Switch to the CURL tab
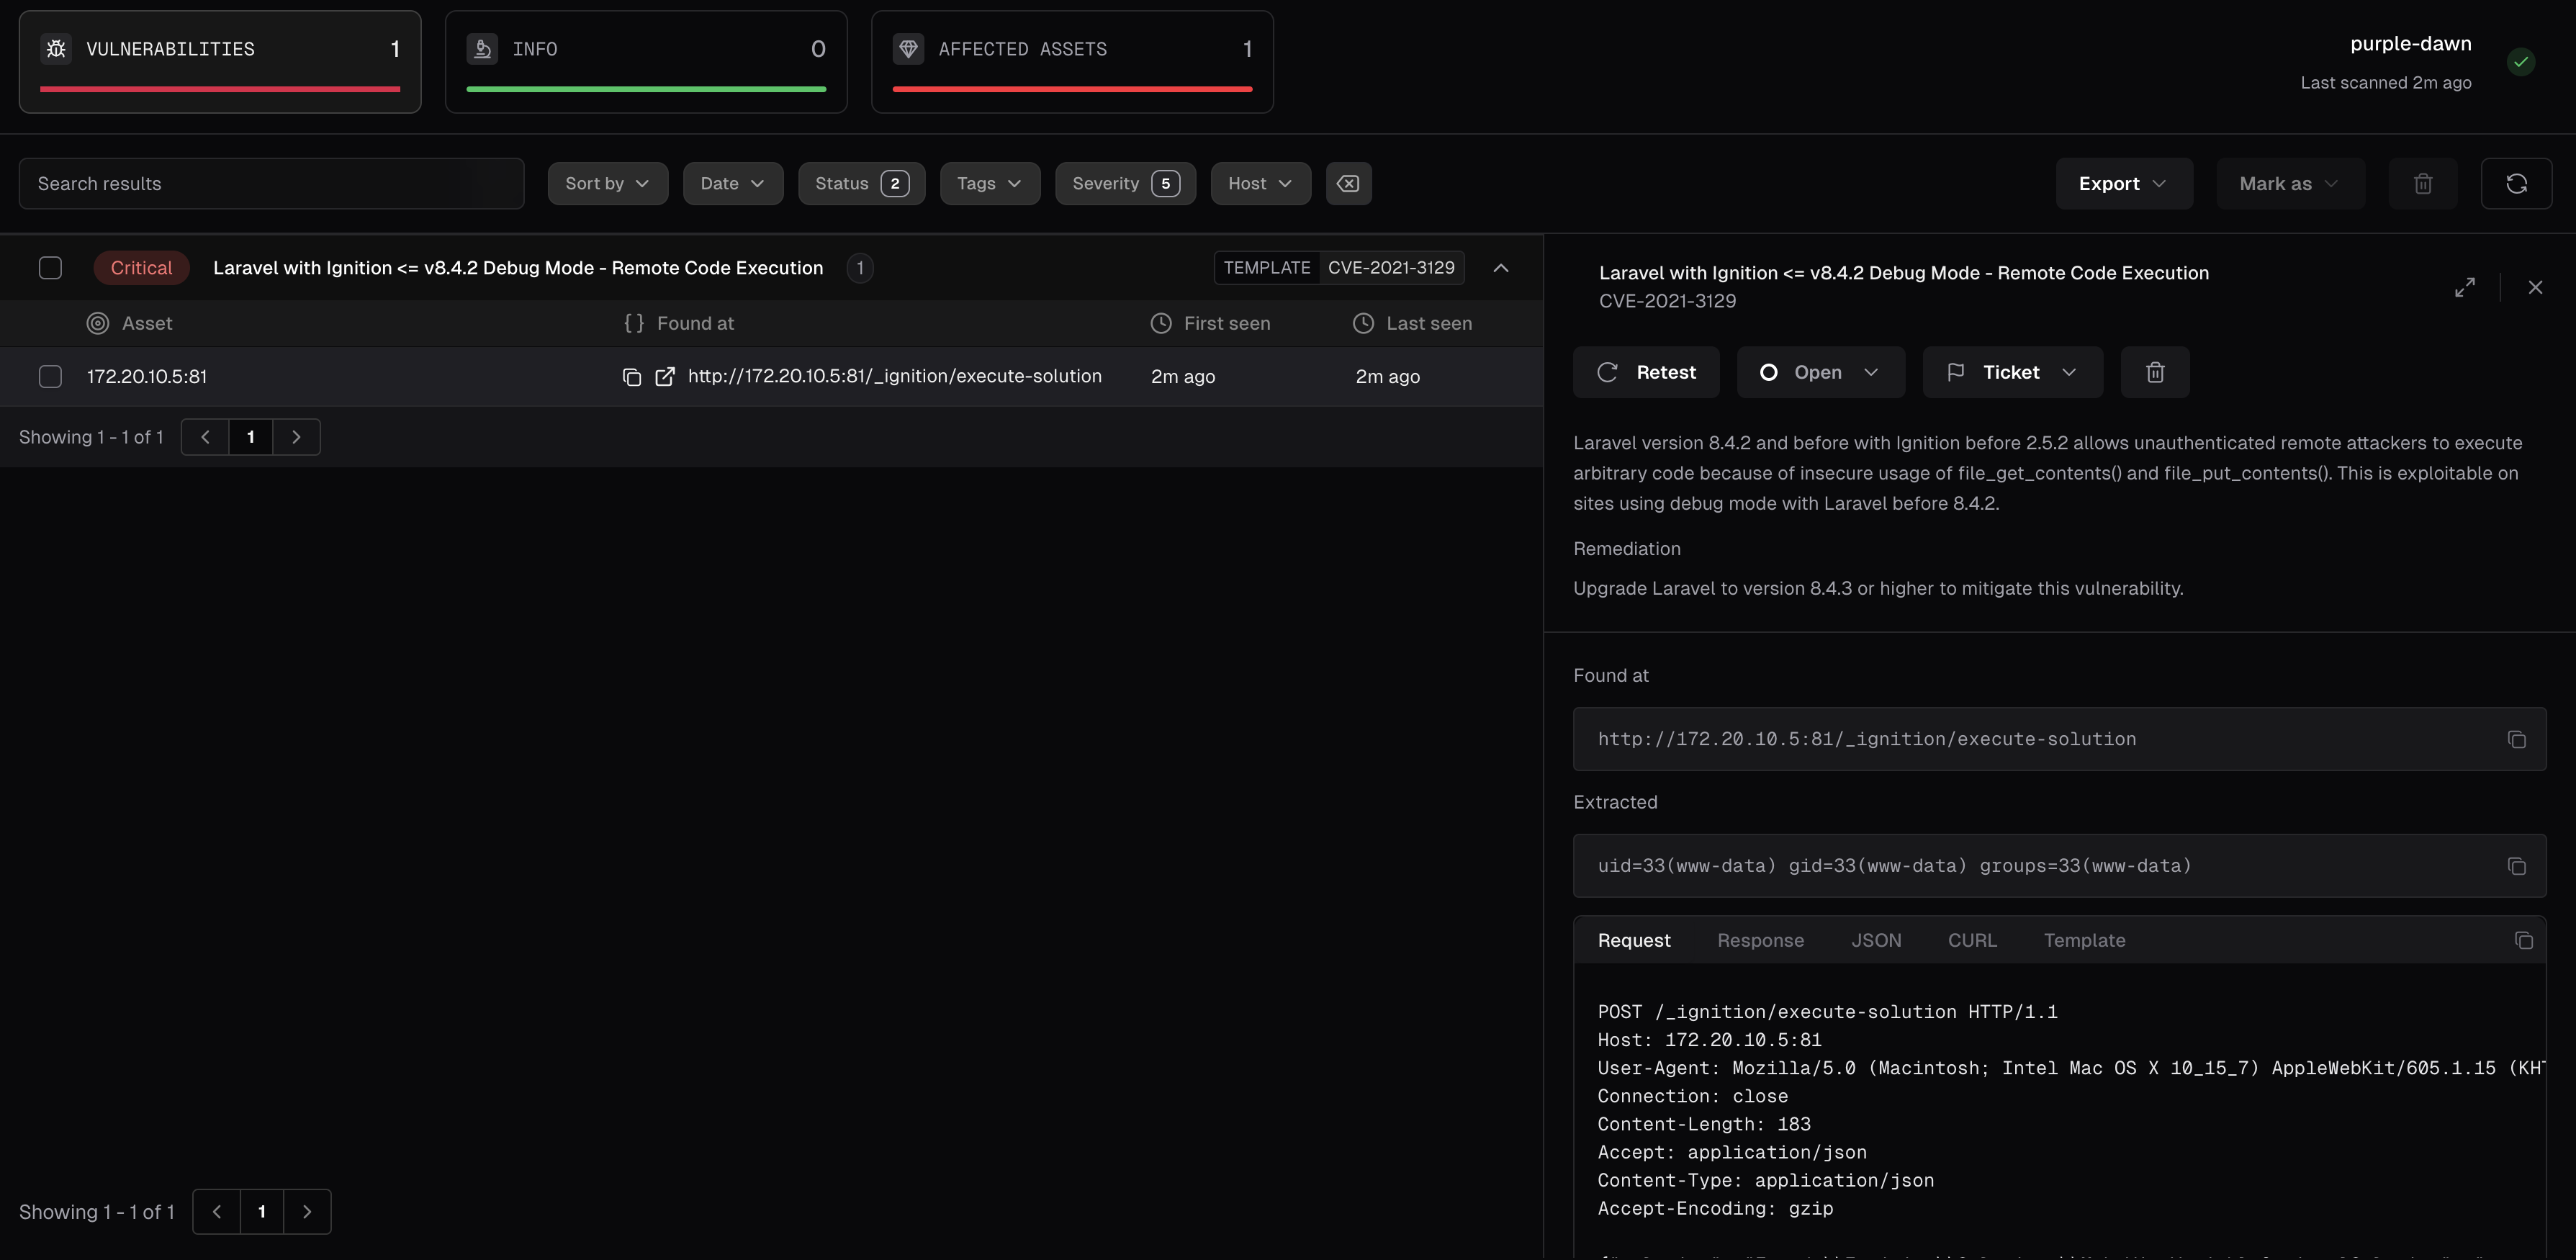This screenshot has height=1260, width=2576. (x=1971, y=941)
